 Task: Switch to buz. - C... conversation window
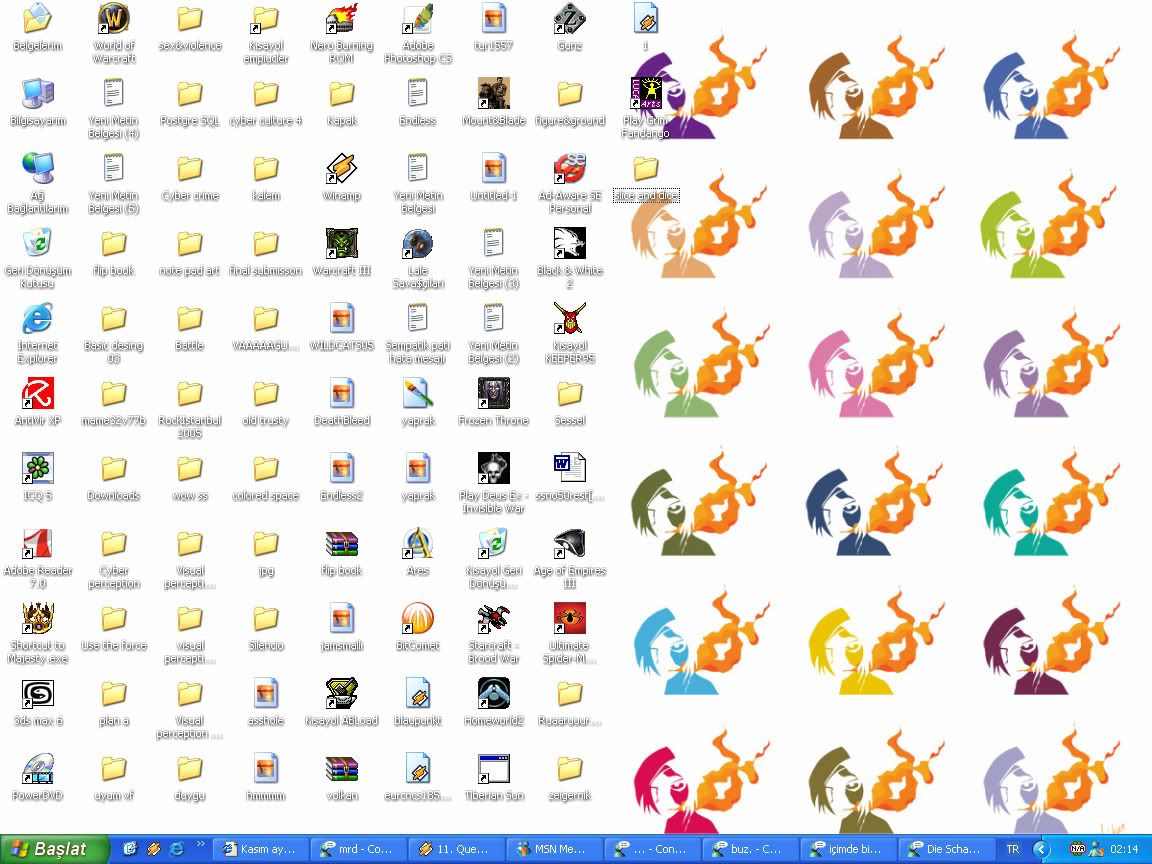pos(749,849)
